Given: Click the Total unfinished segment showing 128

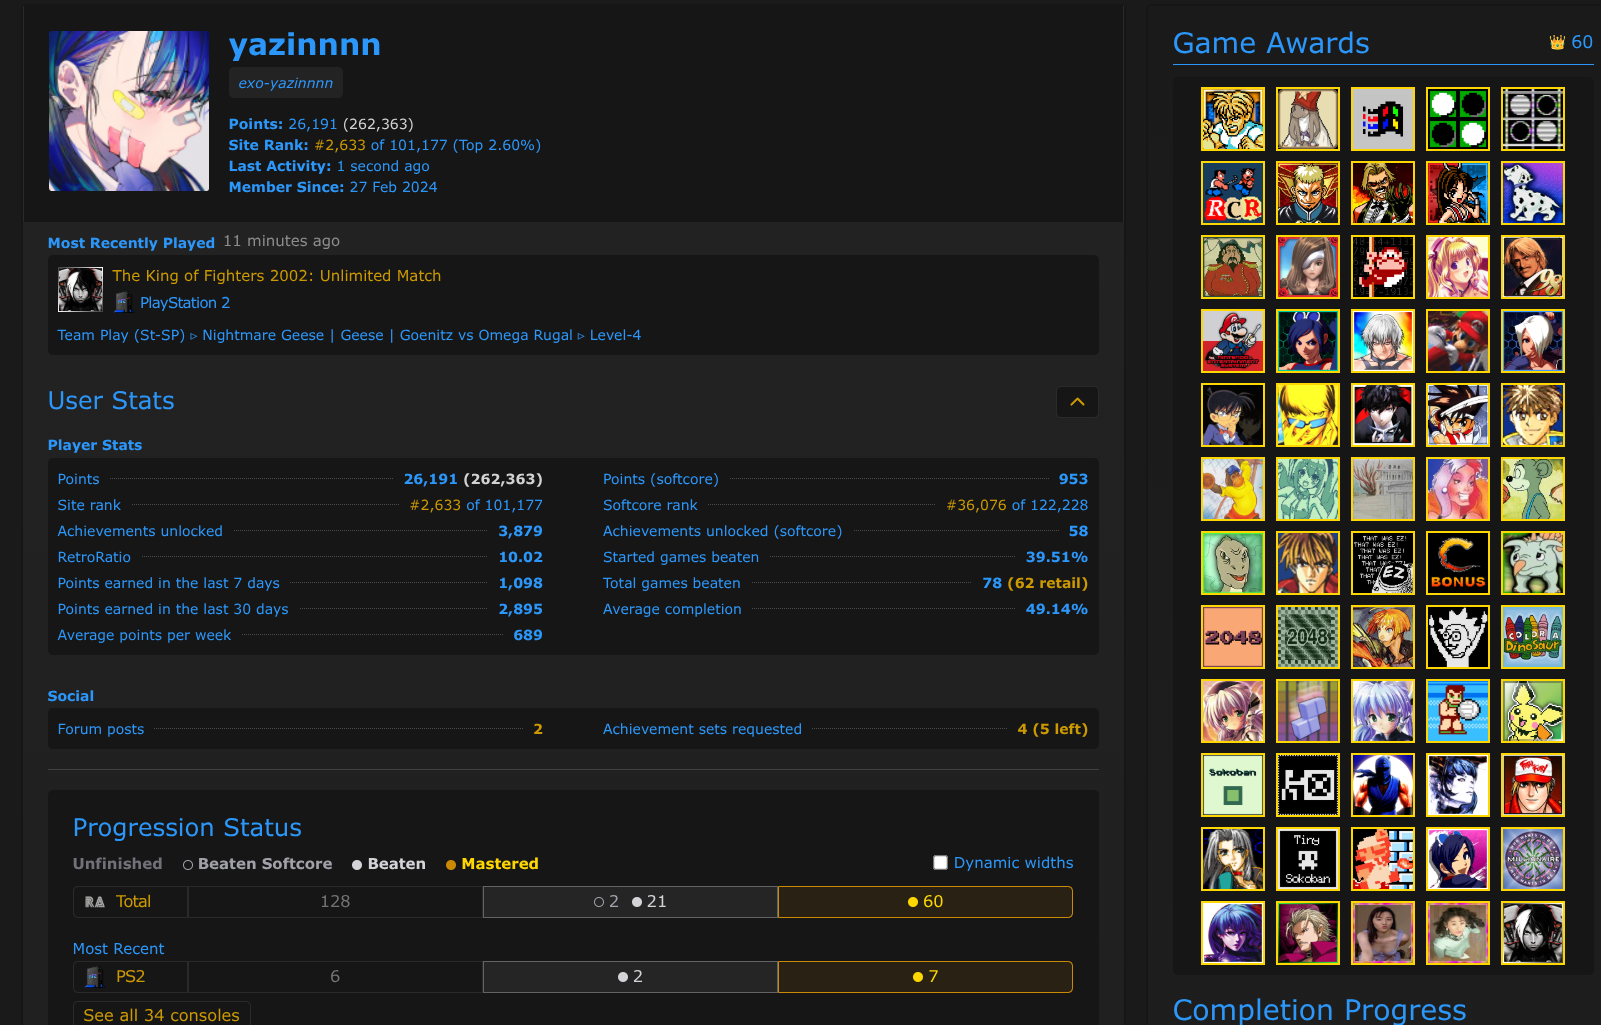Looking at the screenshot, I should click(335, 902).
